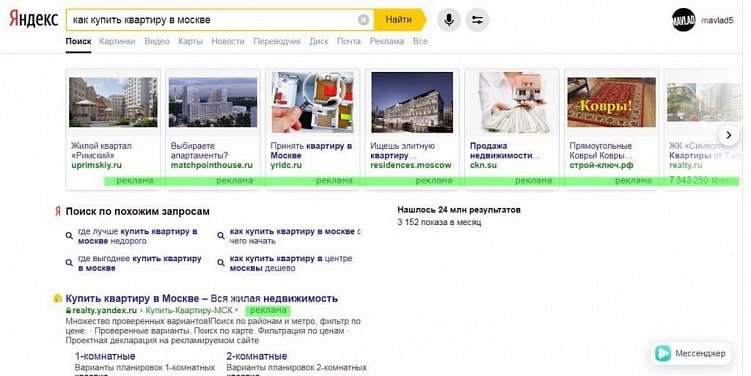Open the Жилой квартал «Римский» ad thumbnail
751x376 pixels.
tap(113, 102)
